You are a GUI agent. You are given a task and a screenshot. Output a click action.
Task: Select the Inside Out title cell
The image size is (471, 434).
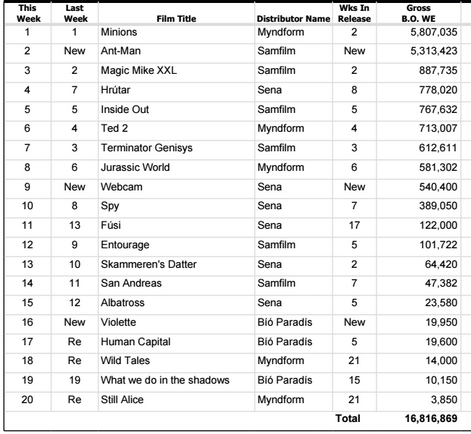(x=125, y=109)
